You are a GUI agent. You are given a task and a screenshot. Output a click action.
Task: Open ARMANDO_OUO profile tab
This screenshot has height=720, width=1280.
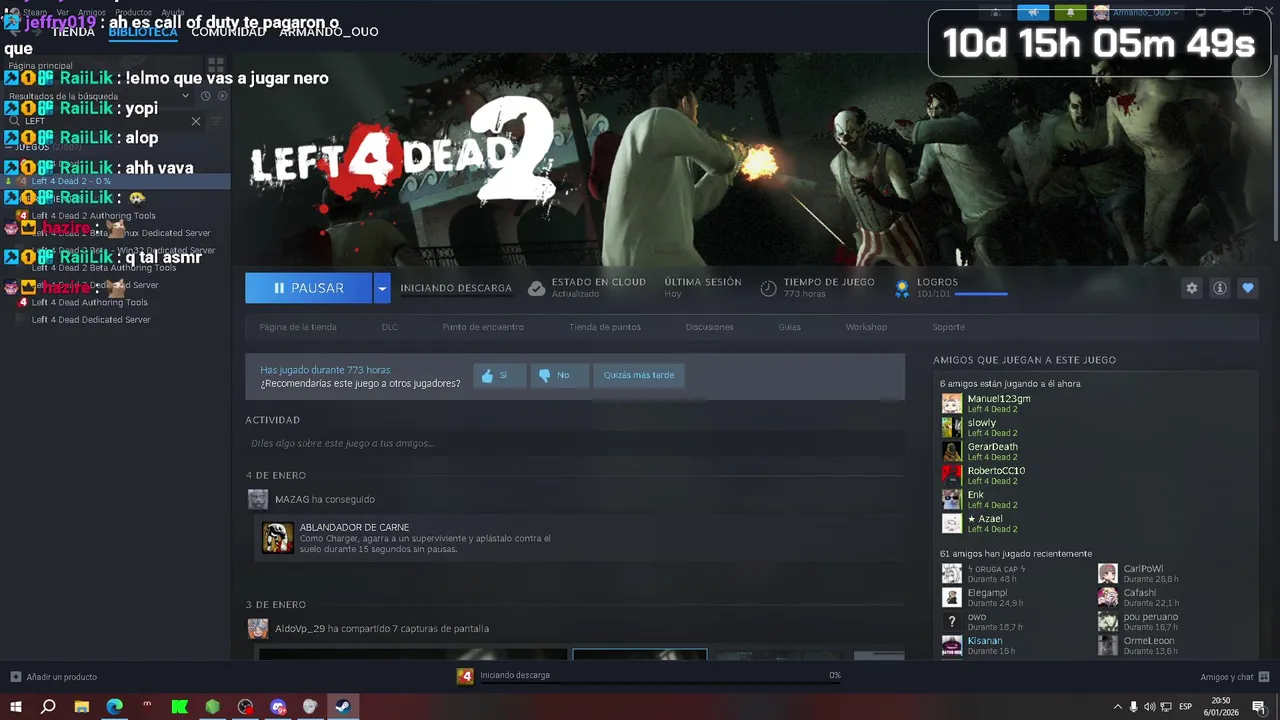(329, 32)
